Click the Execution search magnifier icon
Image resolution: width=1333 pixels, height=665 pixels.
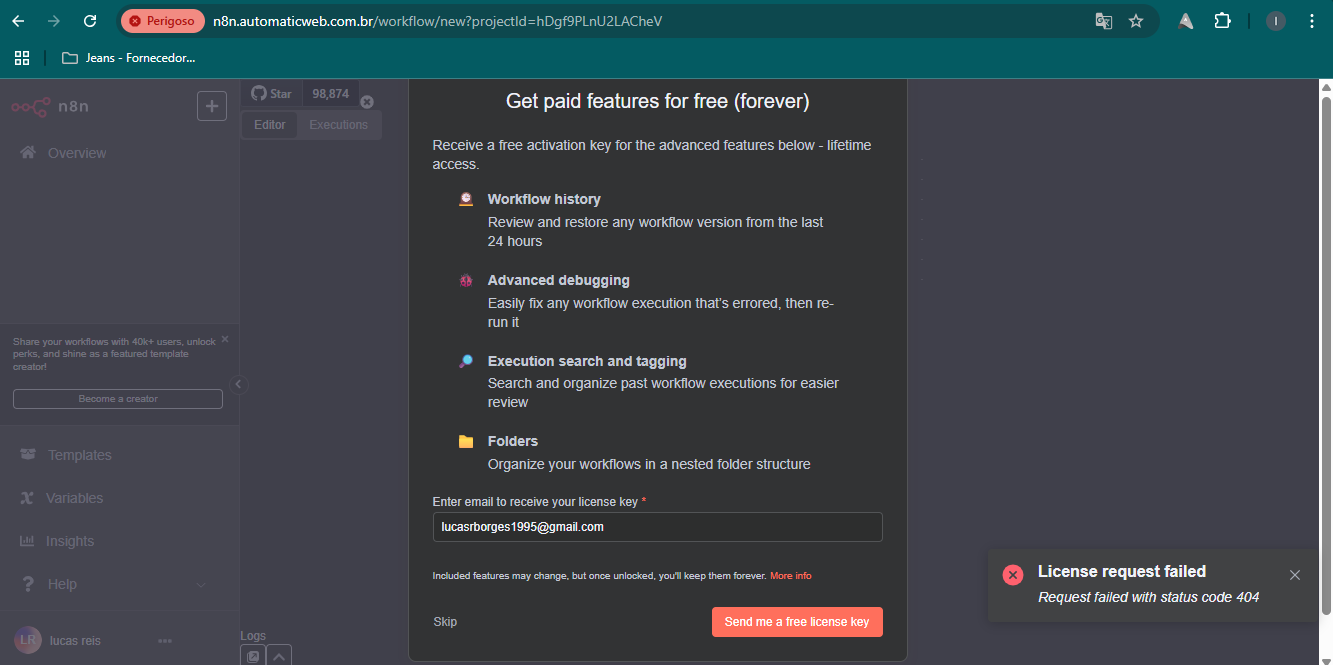coord(466,361)
